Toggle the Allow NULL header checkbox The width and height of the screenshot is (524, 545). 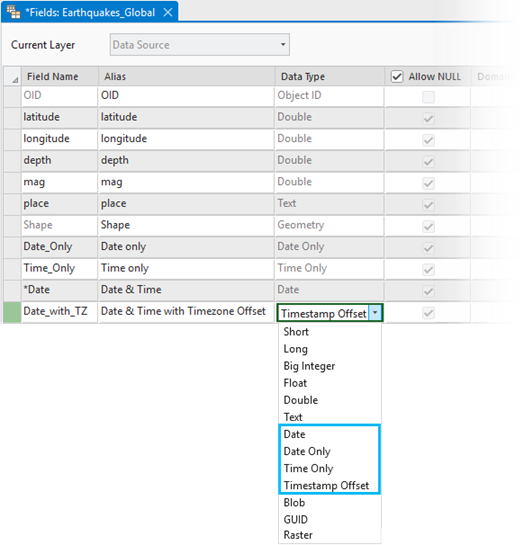[x=397, y=76]
